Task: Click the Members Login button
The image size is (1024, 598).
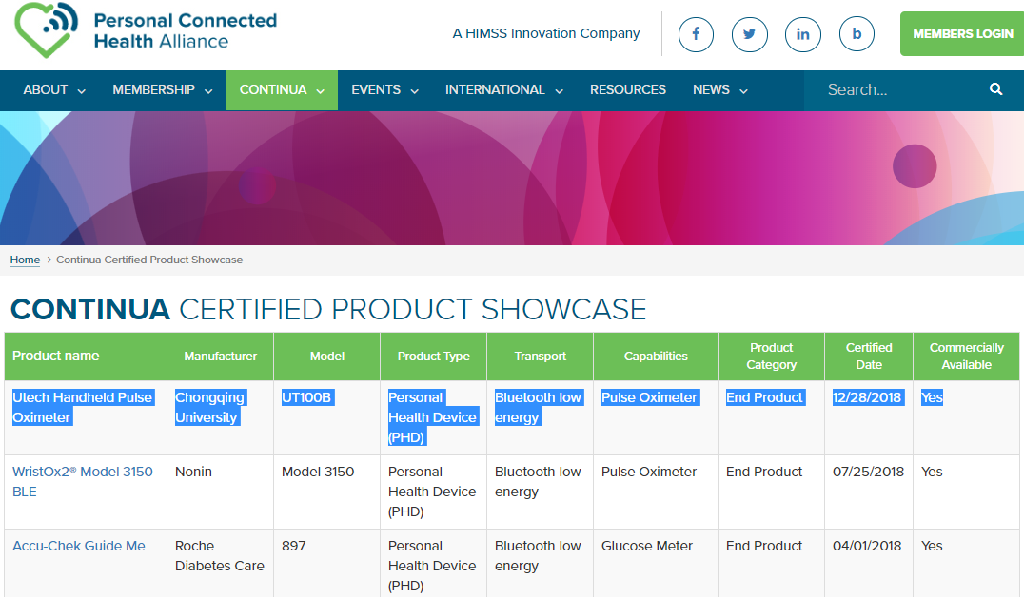Action: [962, 33]
